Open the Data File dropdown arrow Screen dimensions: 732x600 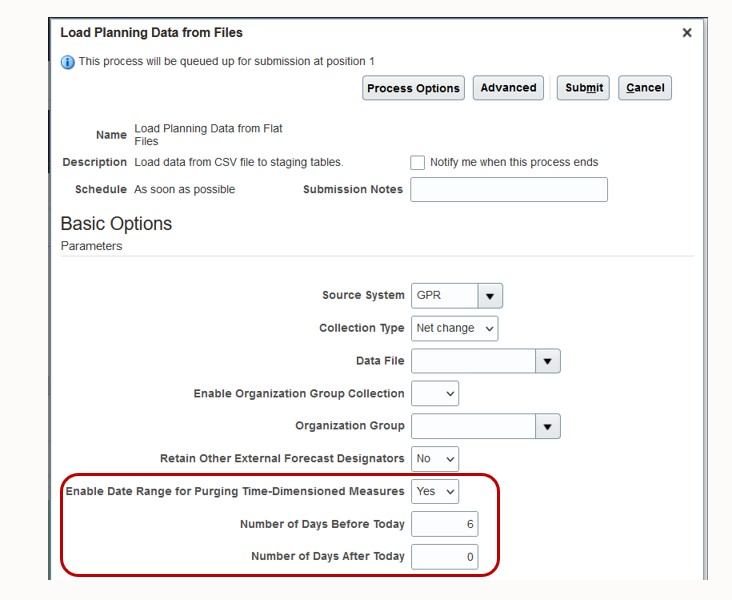[x=547, y=361]
